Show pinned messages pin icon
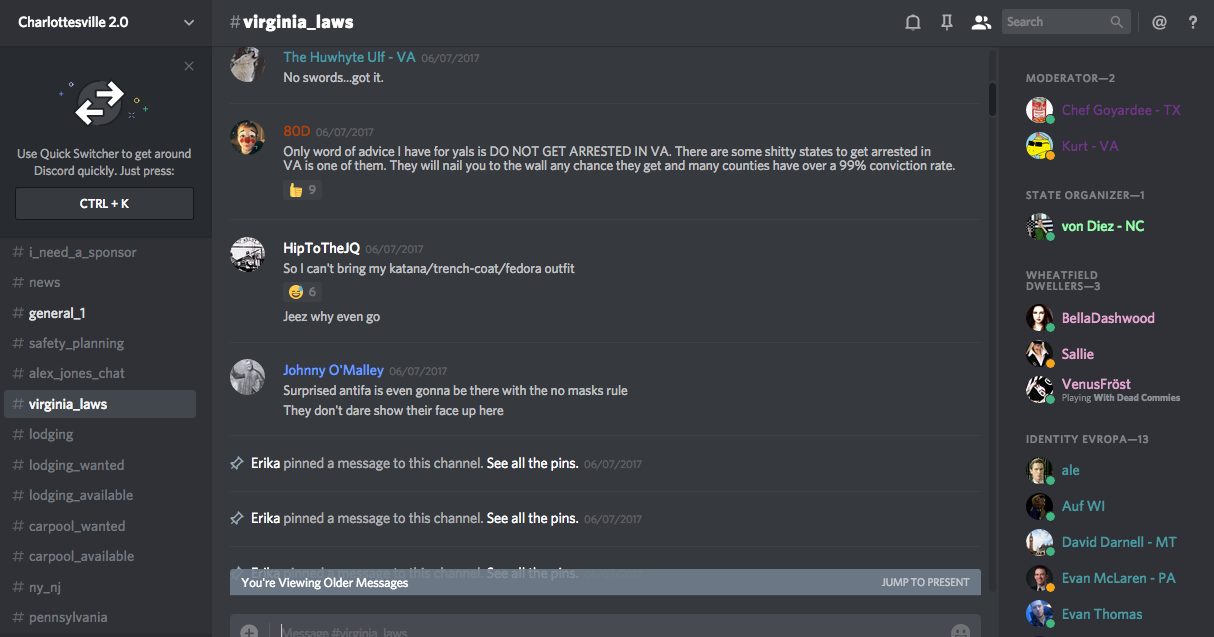Viewport: 1214px width, 637px height. pyautogui.click(x=946, y=22)
